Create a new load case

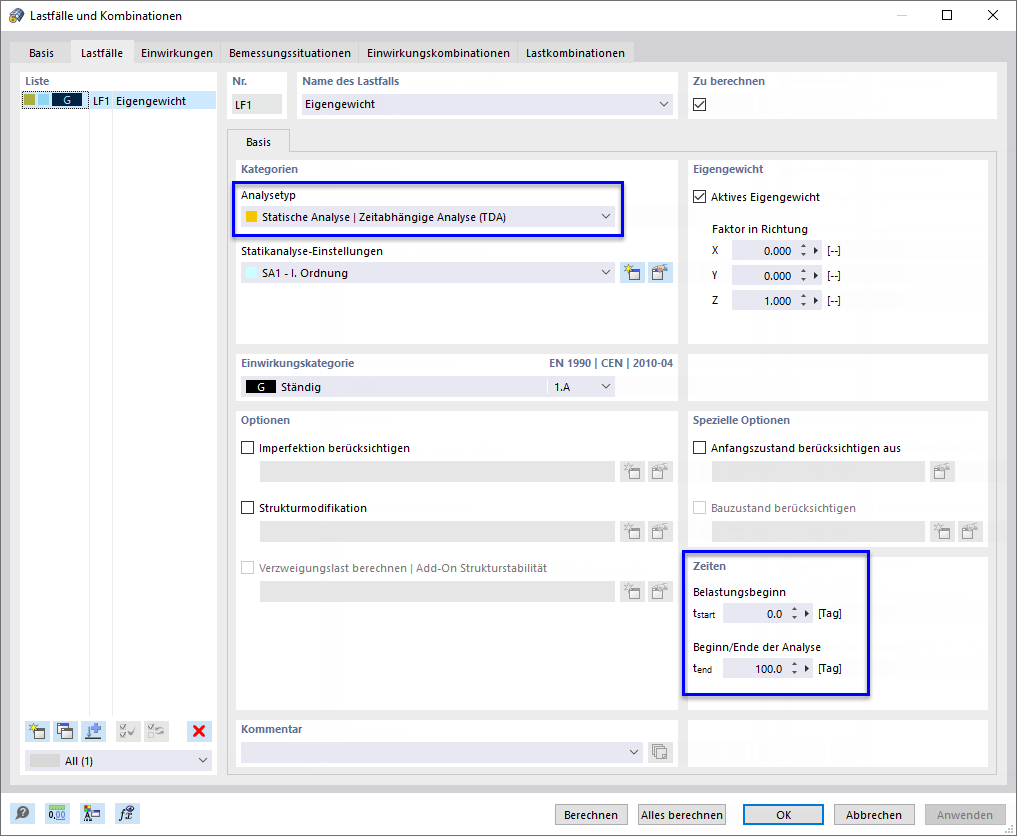pyautogui.click(x=37, y=731)
